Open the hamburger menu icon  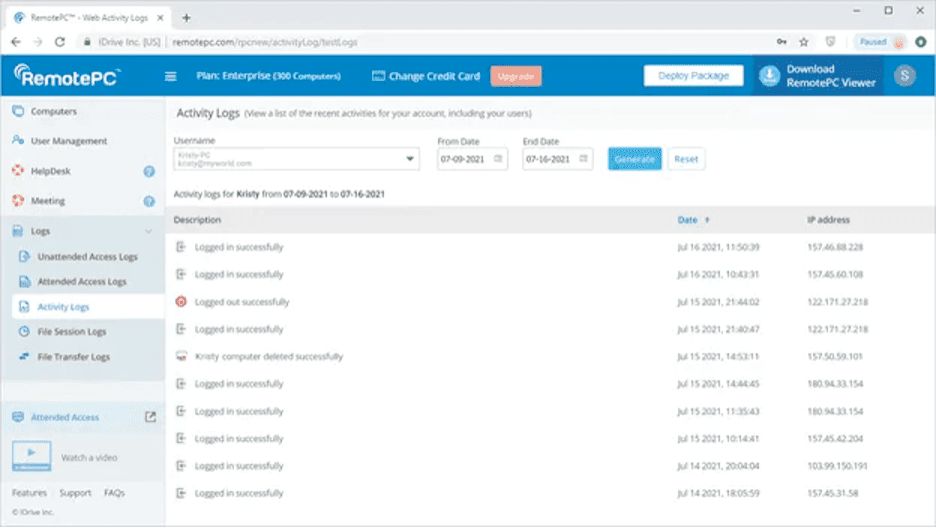[x=170, y=76]
